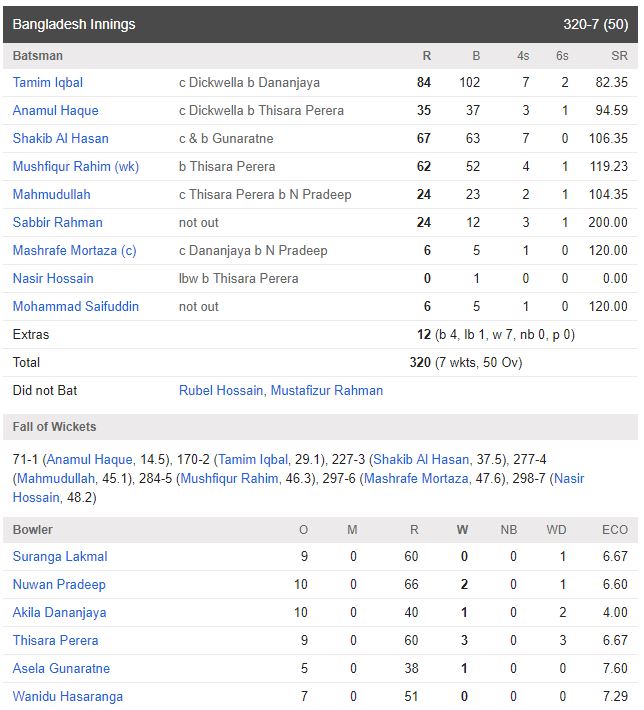Click the Bangladesh Innings header bar

pyautogui.click(x=320, y=24)
